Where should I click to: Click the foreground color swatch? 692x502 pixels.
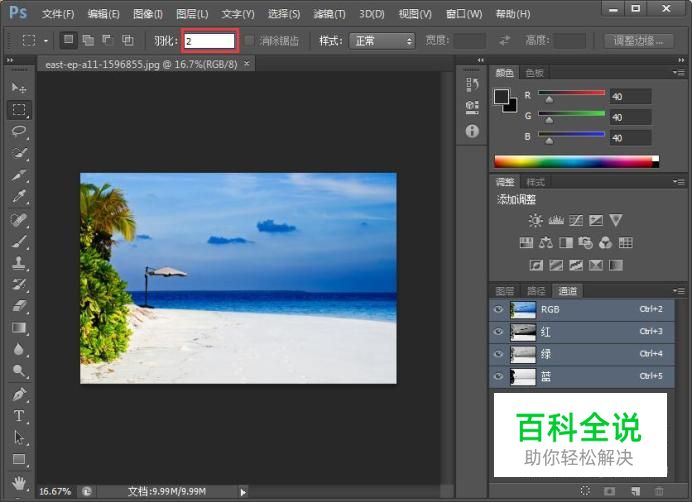pyautogui.click(x=503, y=97)
